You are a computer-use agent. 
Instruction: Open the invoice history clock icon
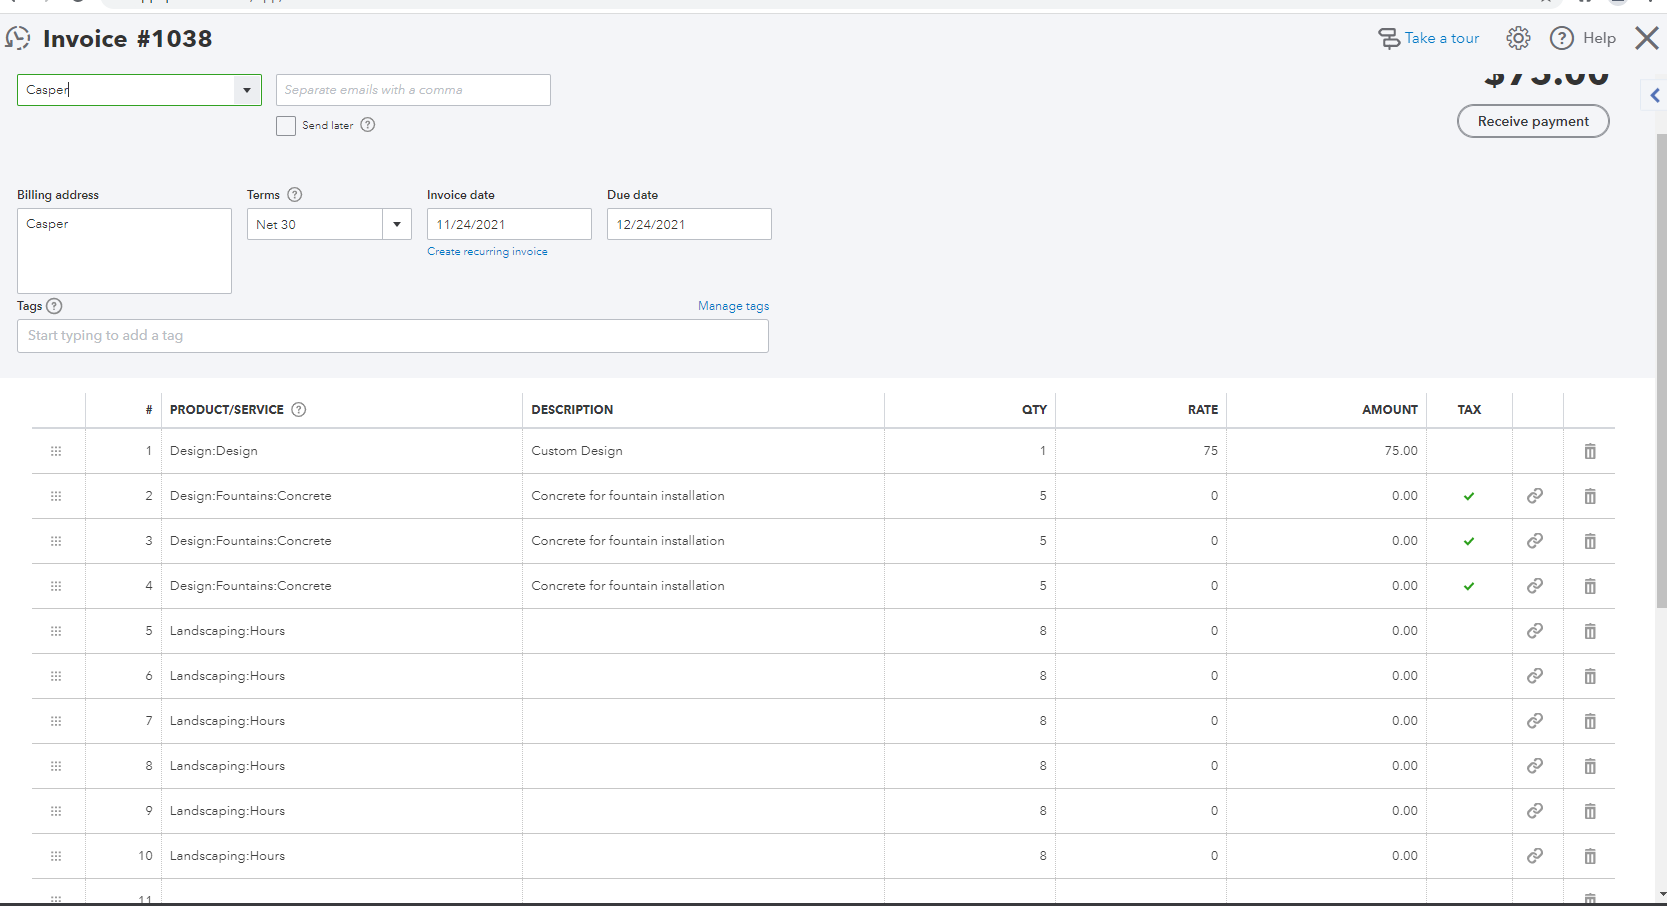click(x=18, y=38)
